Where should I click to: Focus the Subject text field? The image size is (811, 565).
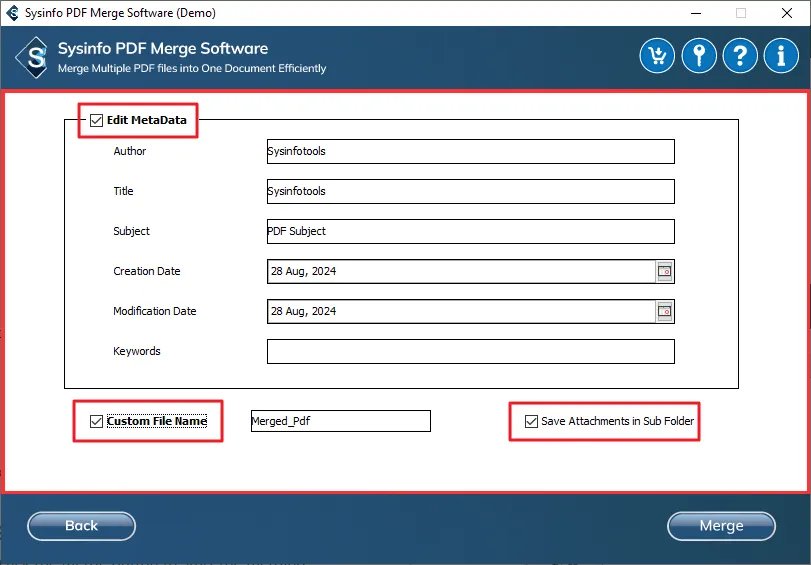click(471, 231)
